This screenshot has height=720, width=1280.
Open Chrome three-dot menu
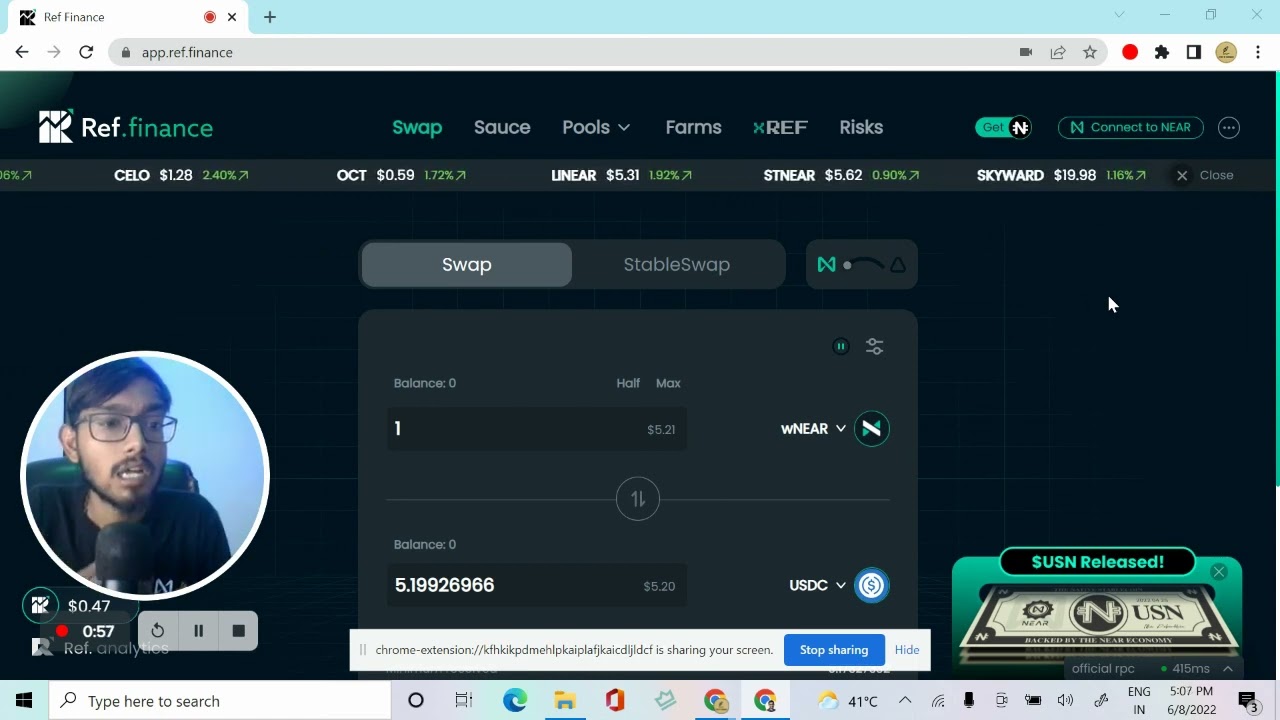tap(1258, 52)
